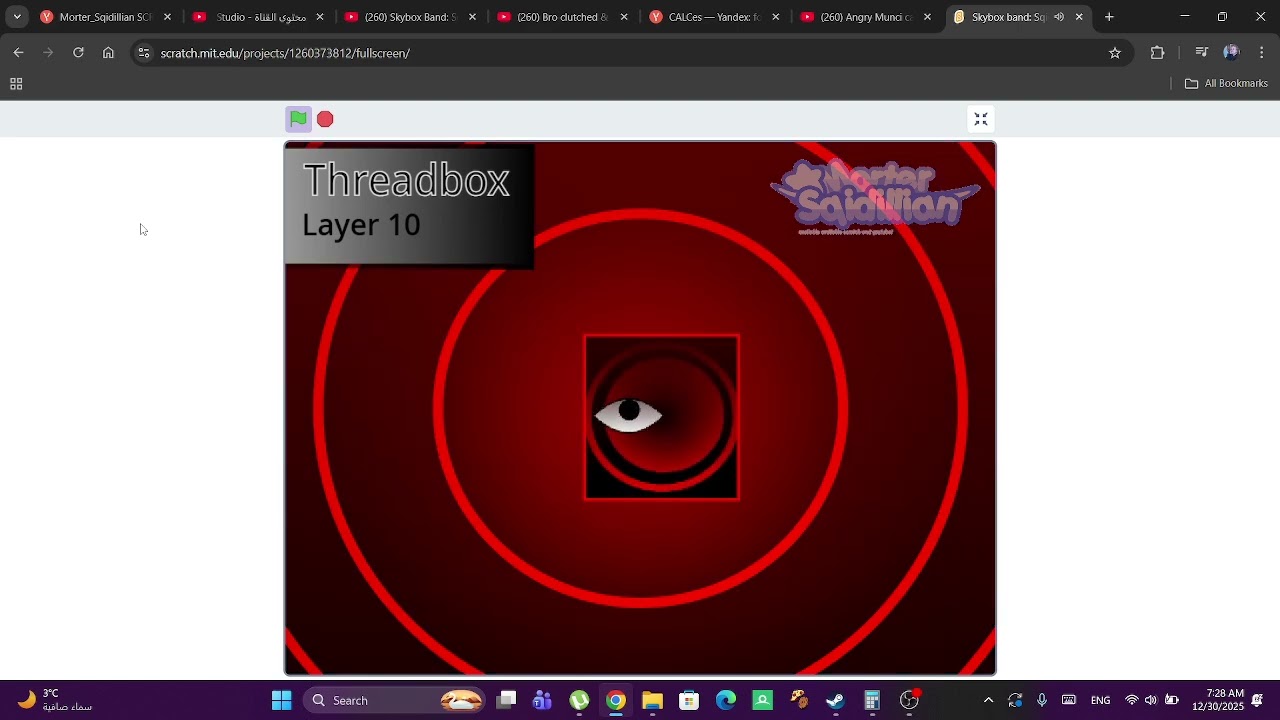Close the Skybox band Scratch tab
This screenshot has height=720, width=1280.
pos(1079,17)
